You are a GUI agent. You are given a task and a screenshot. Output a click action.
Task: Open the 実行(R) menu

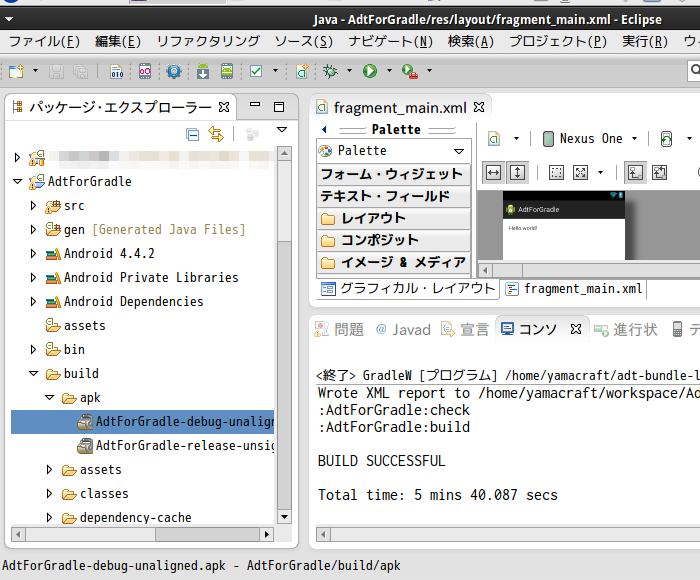(645, 42)
